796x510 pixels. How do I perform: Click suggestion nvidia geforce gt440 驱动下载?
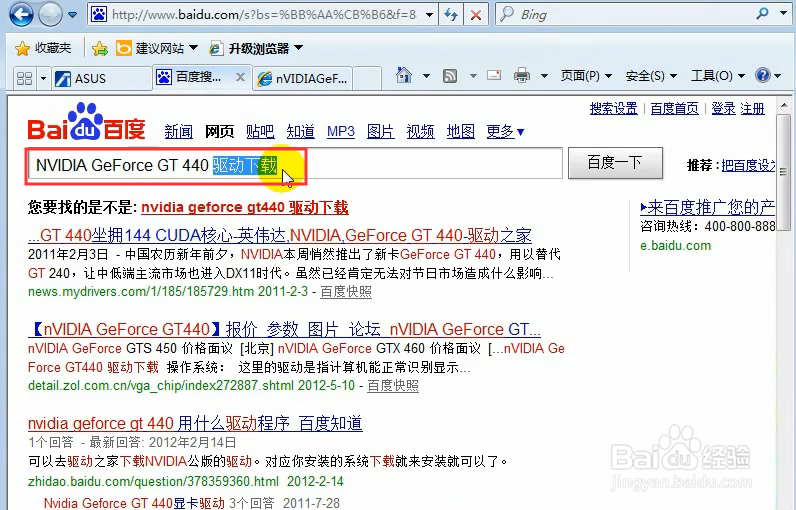pos(245,207)
